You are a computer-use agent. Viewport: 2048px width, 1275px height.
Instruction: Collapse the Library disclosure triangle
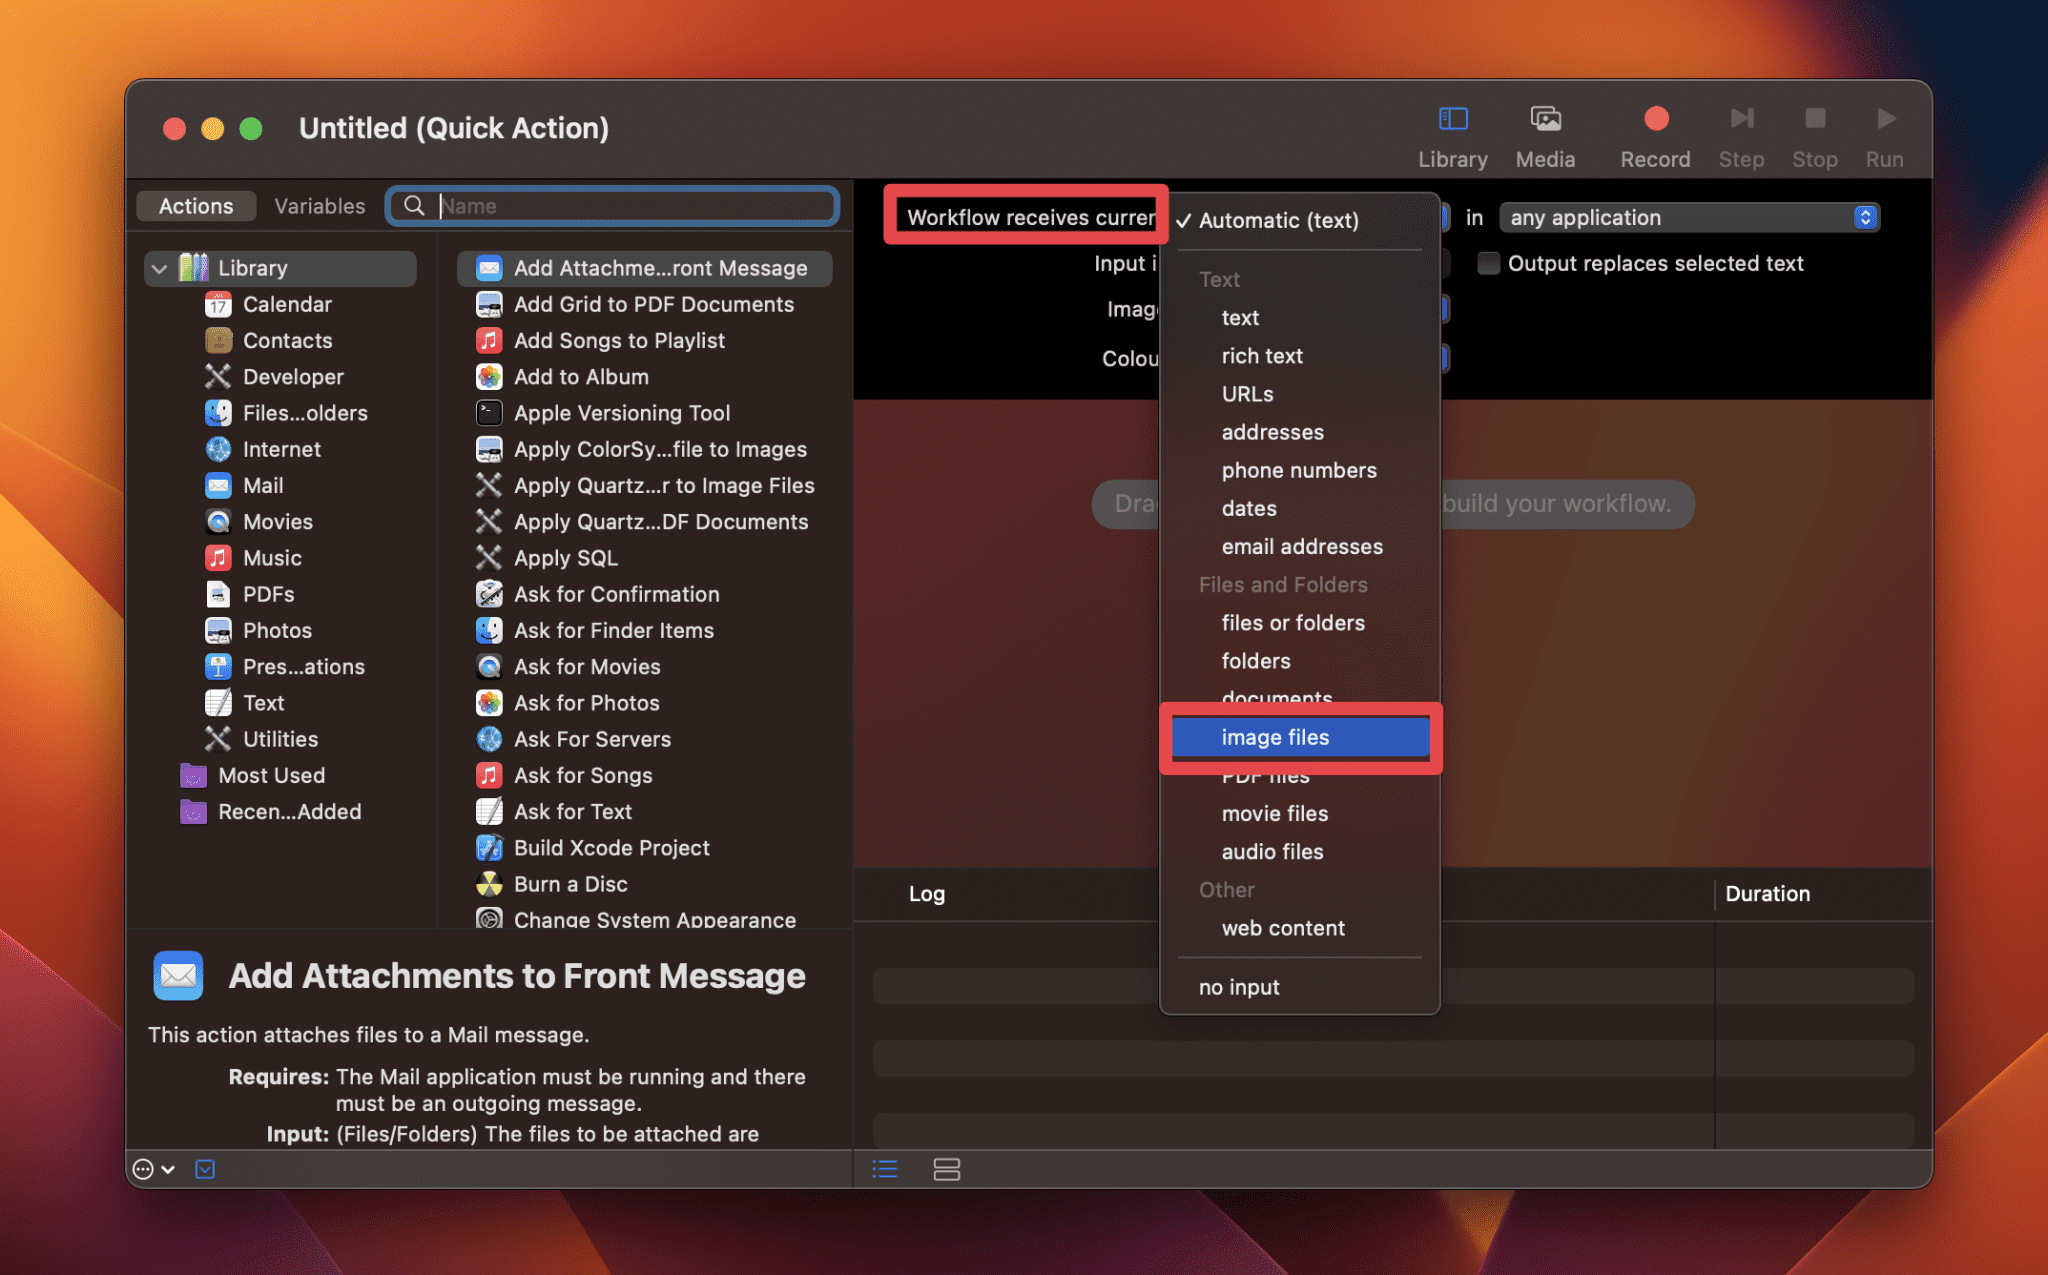click(158, 267)
